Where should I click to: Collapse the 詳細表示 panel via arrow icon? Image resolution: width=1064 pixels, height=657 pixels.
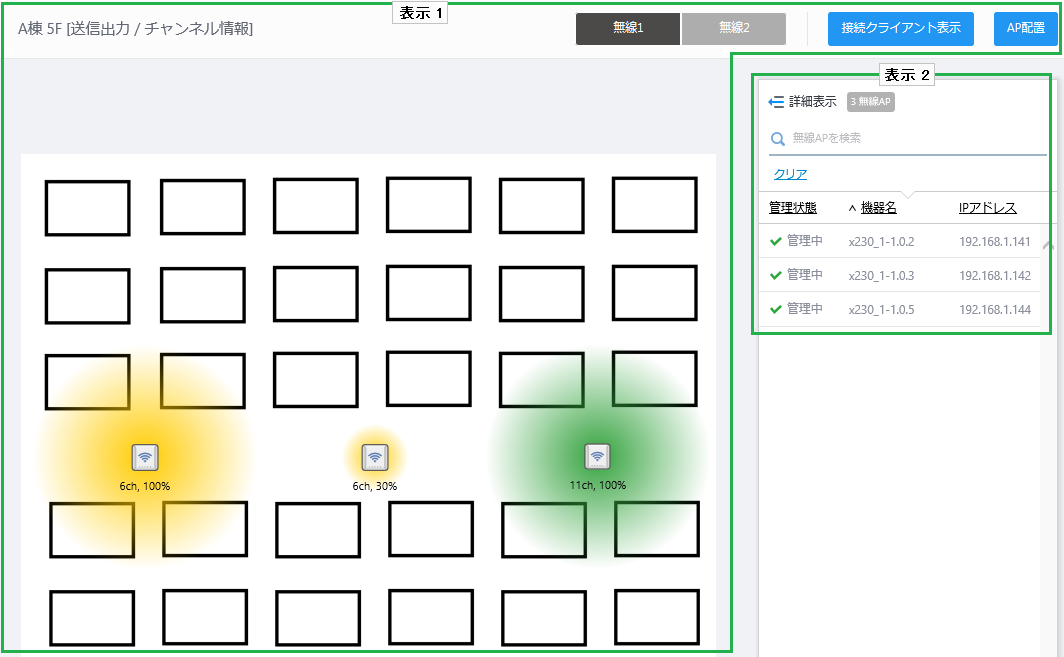776,102
